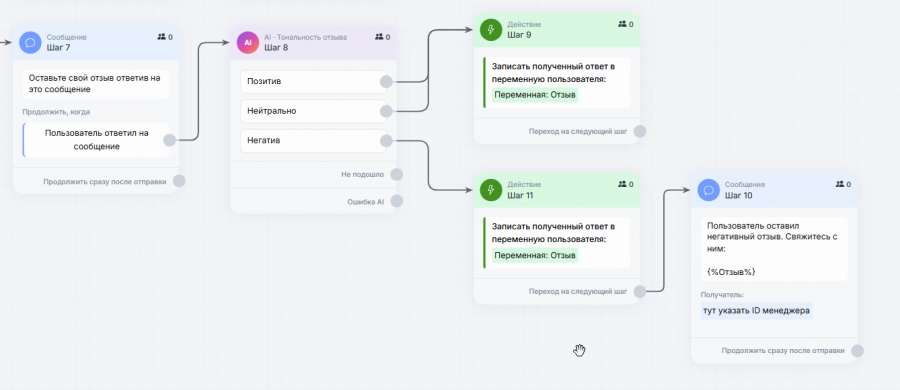Click the AI icon of Шаг 8

(x=248, y=43)
